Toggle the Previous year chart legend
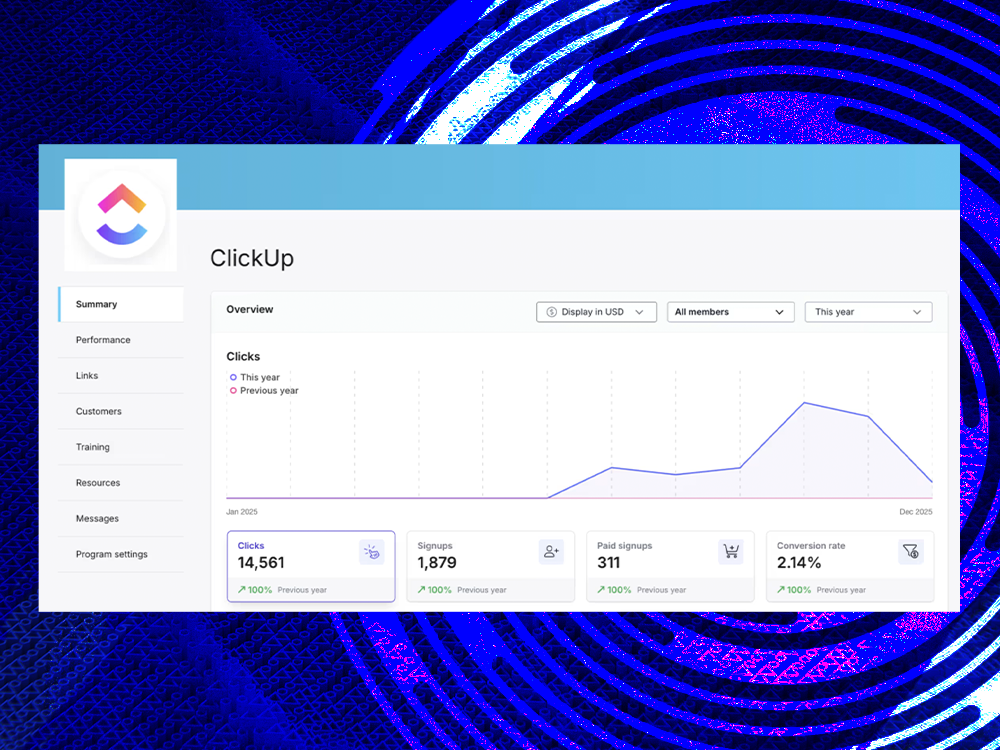Viewport: 1000px width, 750px height. click(x=262, y=390)
